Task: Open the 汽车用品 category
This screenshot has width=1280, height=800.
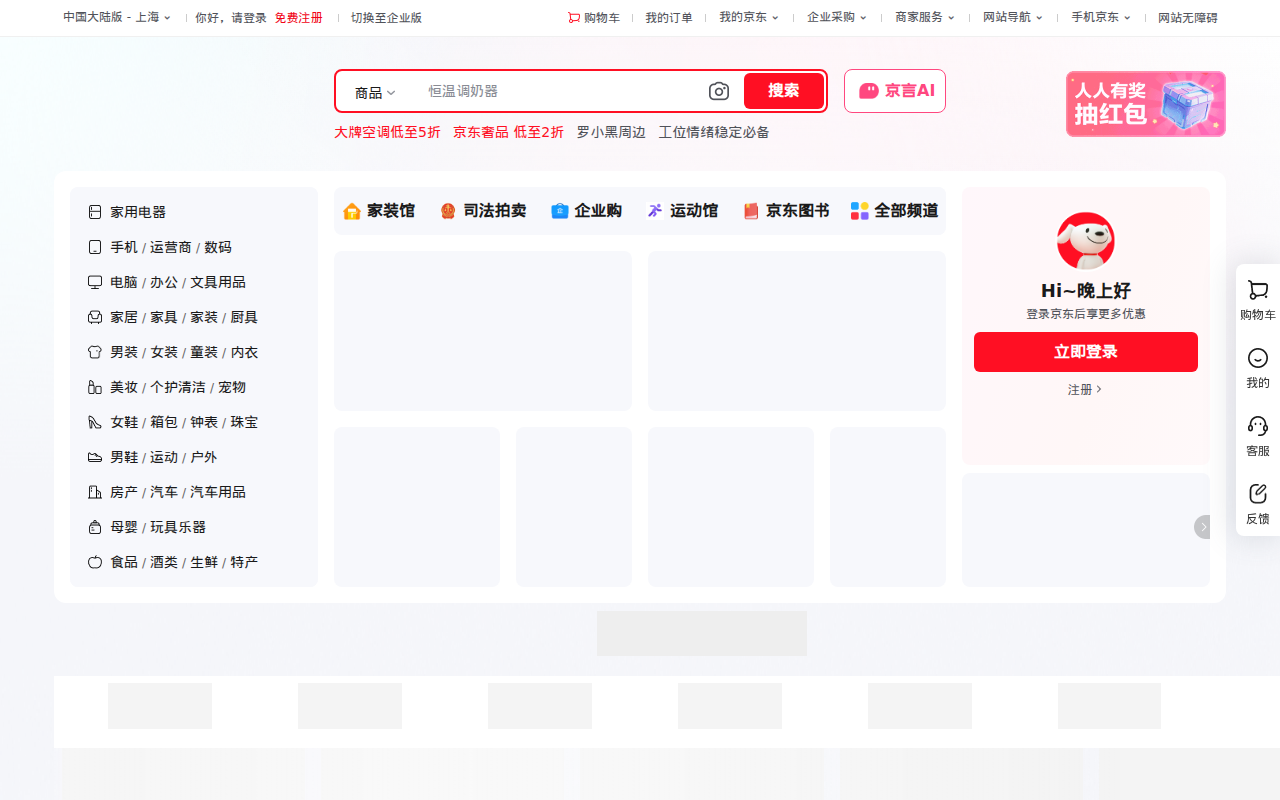Action: click(x=218, y=492)
